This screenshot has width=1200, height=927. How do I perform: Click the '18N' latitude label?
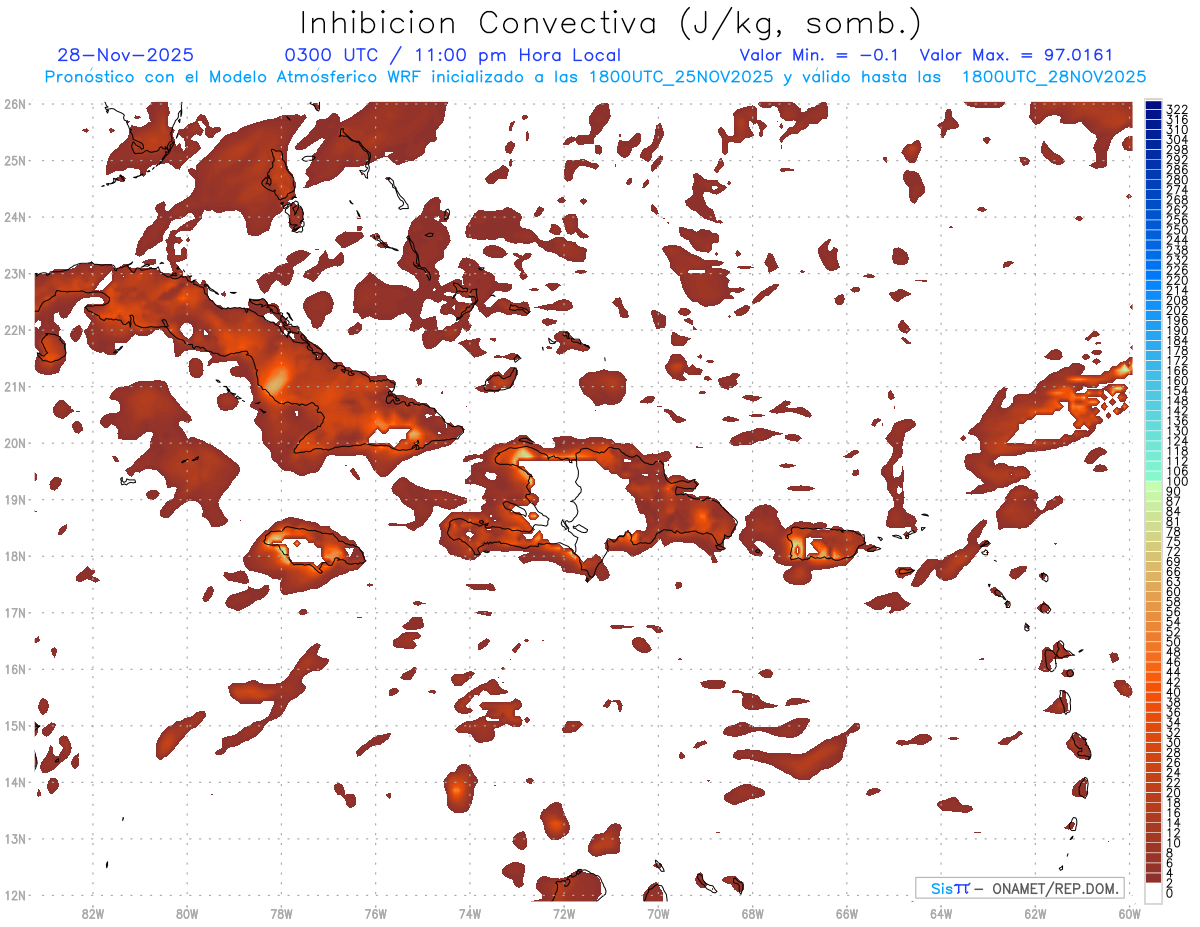(15, 556)
